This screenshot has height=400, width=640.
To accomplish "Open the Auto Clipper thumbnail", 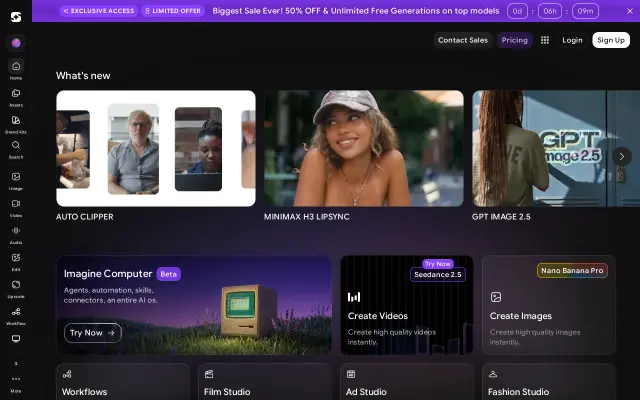I will 156,149.
